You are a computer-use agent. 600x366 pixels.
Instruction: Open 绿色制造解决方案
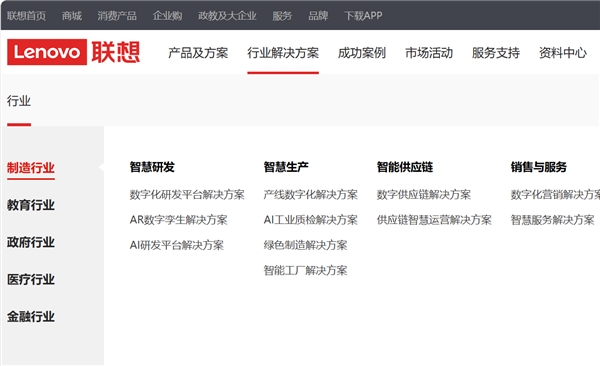click(305, 245)
